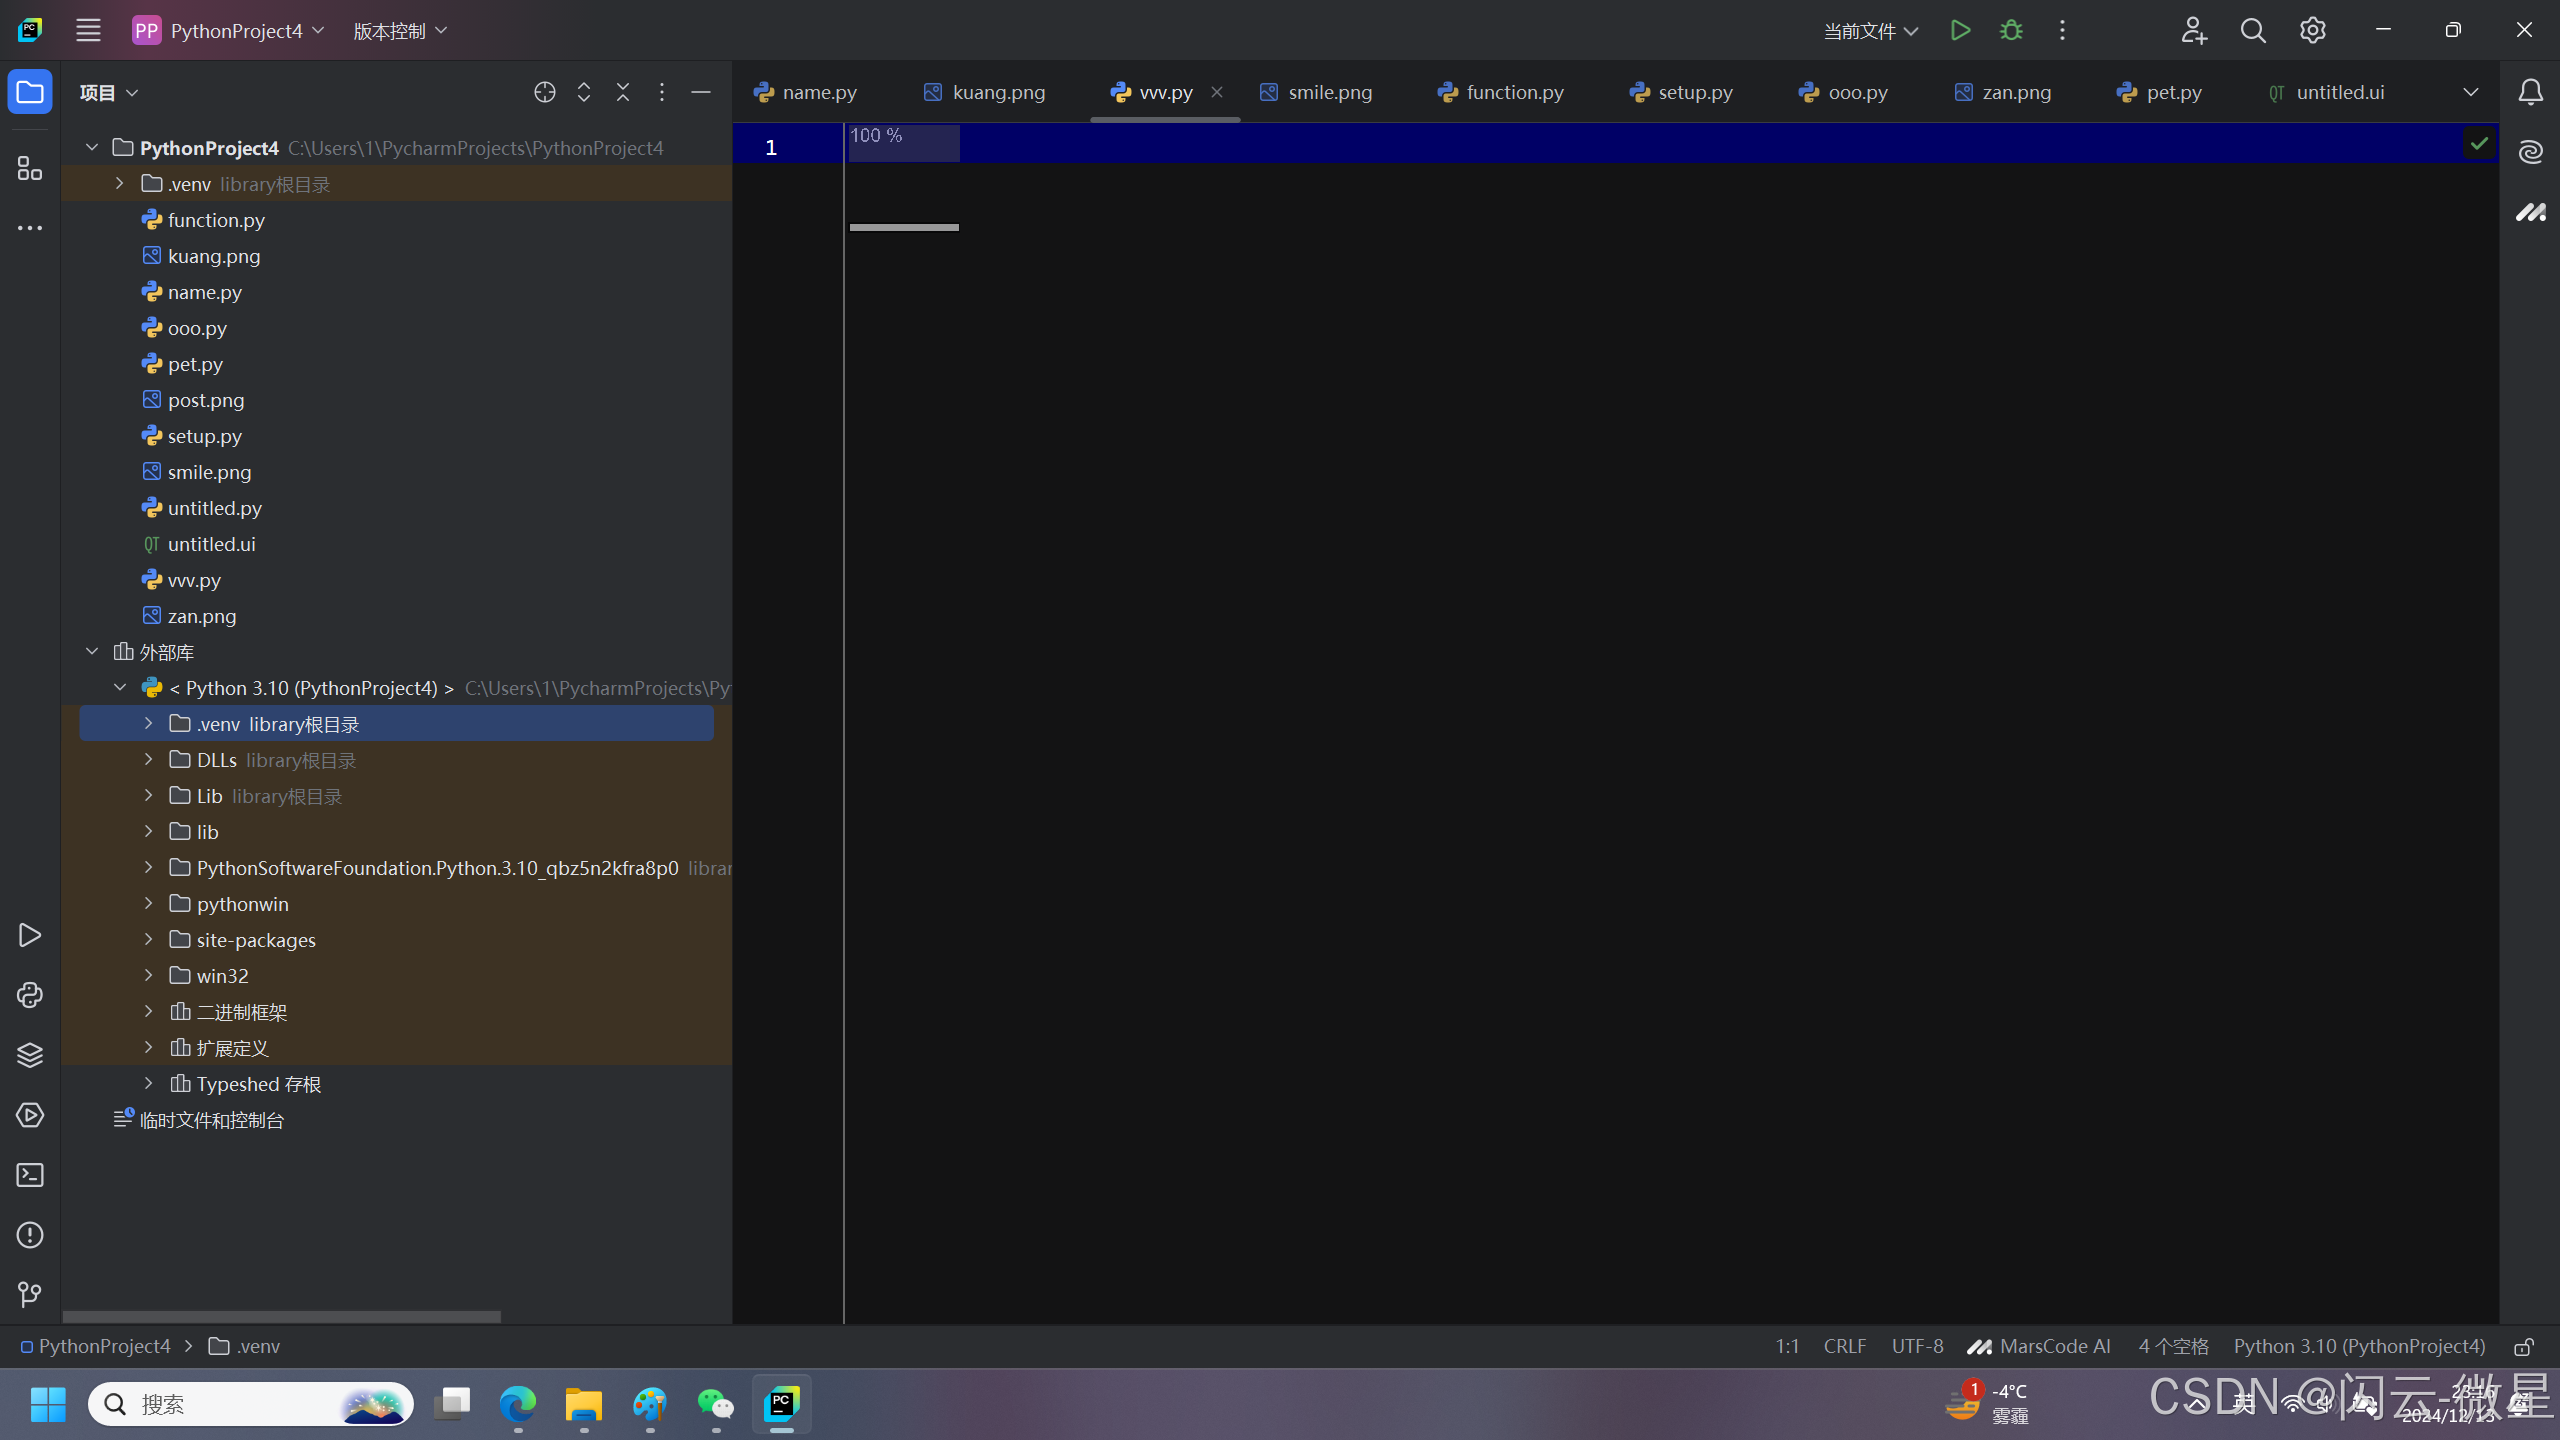Run the current file with Run button

point(1960,30)
